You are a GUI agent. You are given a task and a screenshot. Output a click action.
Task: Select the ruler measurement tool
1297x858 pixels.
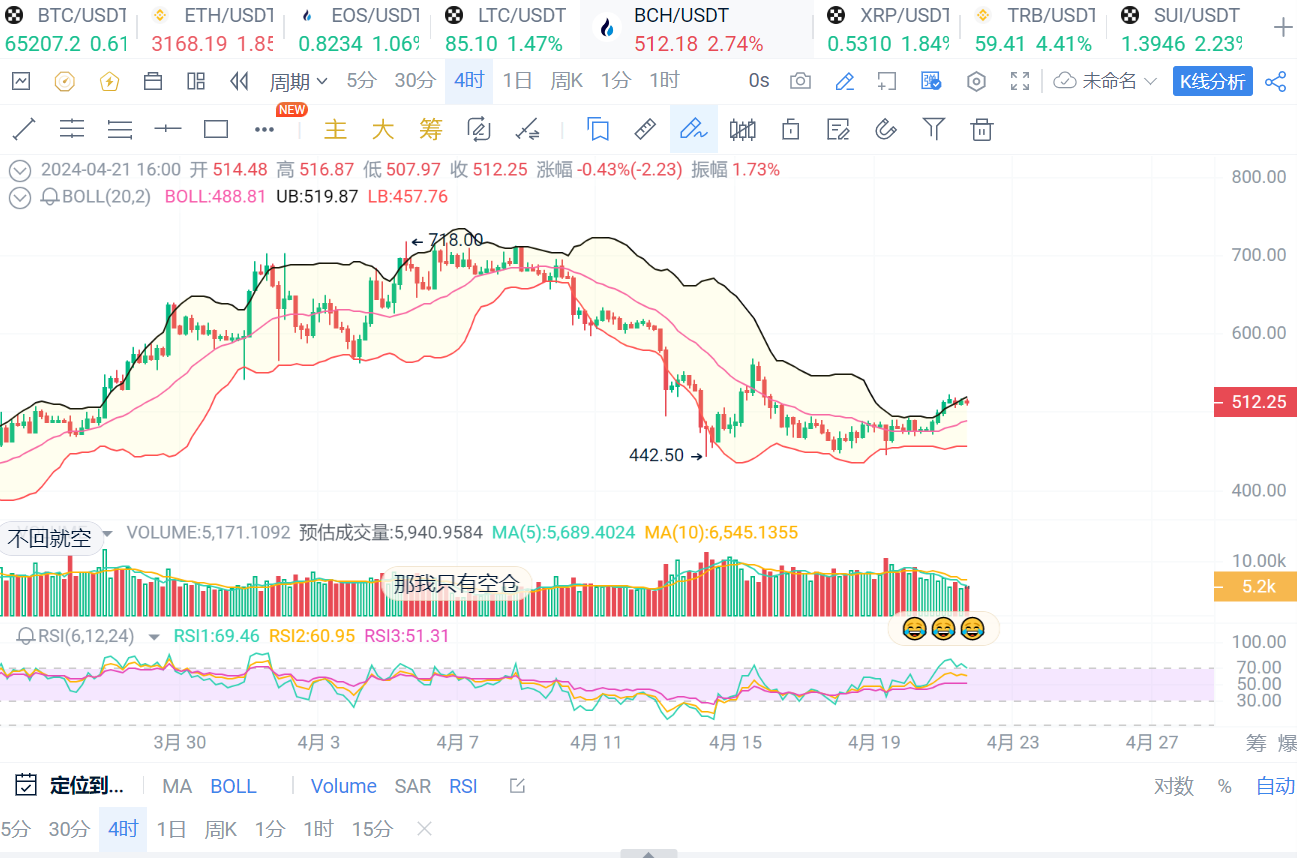645,129
